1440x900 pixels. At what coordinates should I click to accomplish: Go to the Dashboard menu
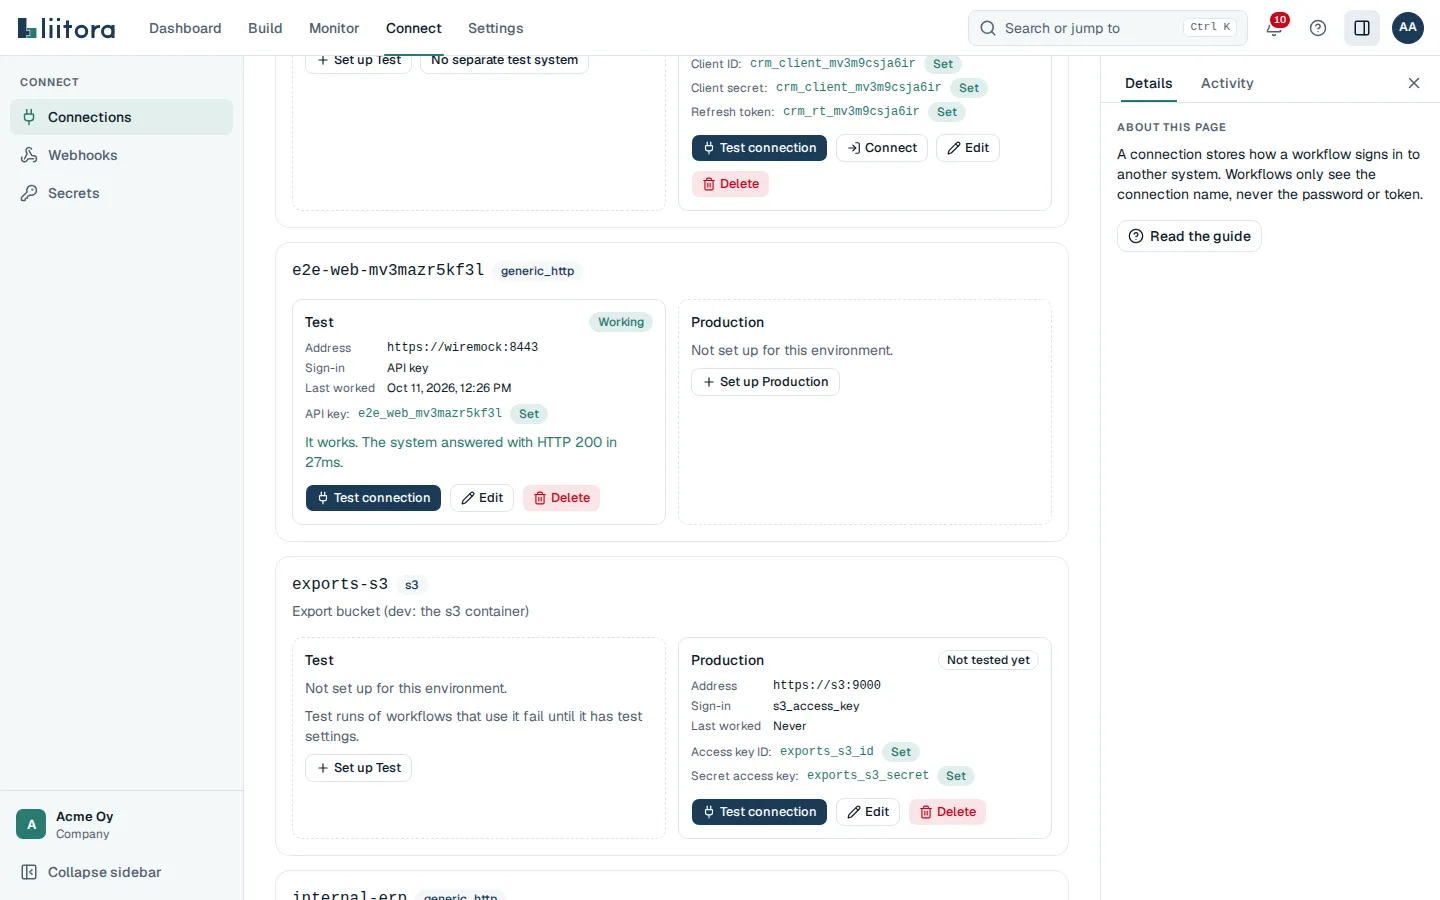click(x=185, y=28)
